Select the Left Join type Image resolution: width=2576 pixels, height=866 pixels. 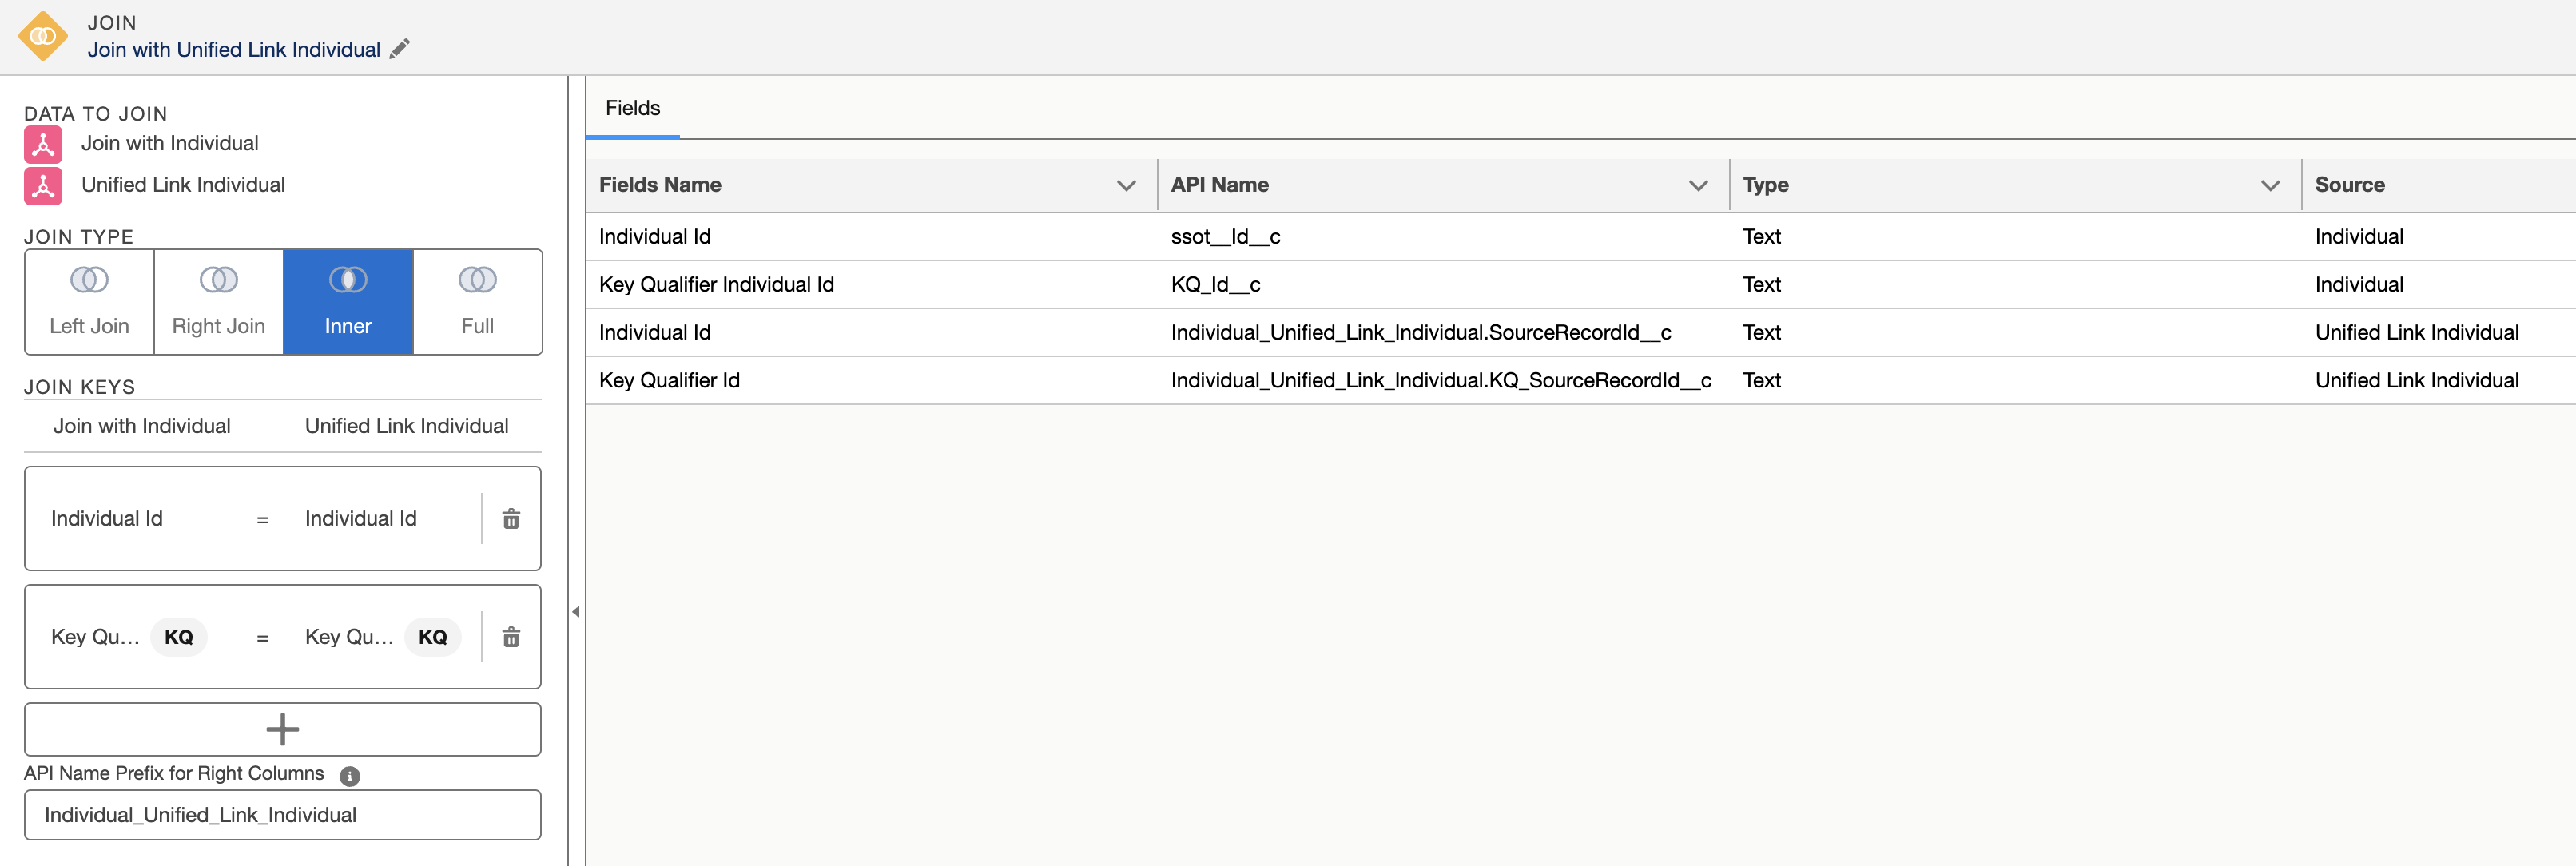[88, 301]
